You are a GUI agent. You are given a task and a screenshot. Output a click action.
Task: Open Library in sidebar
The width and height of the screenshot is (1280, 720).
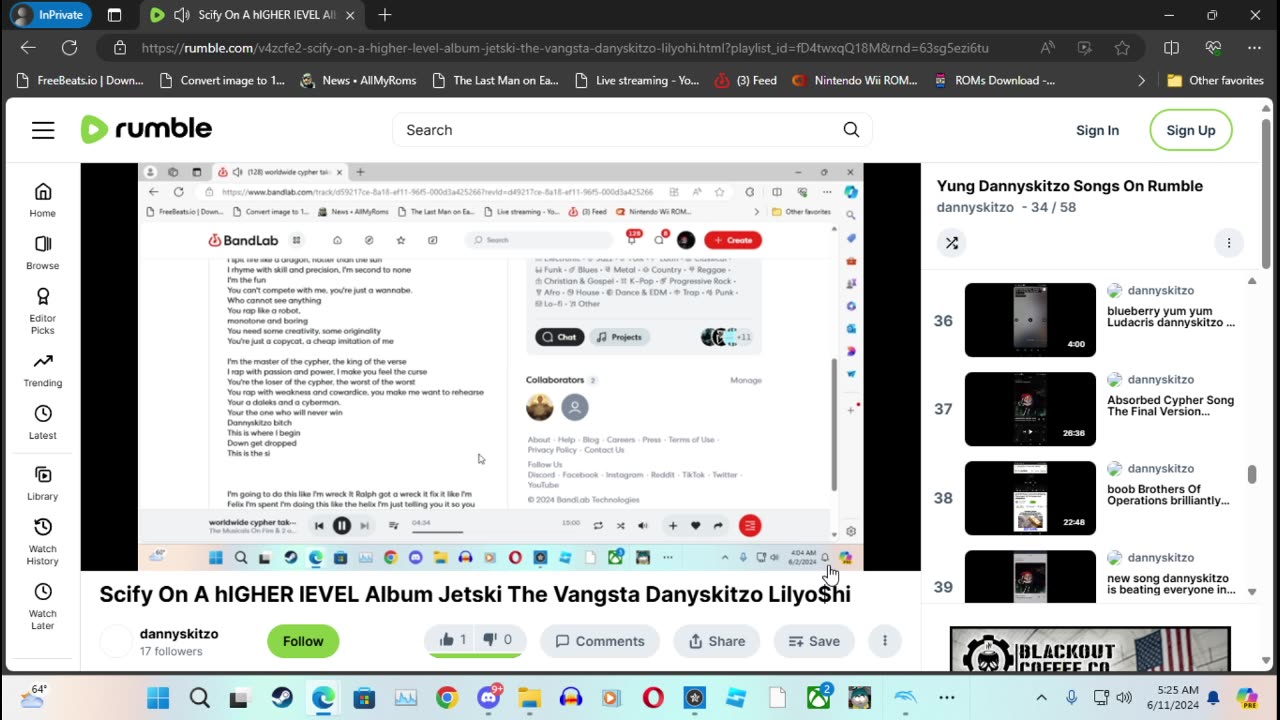42,483
